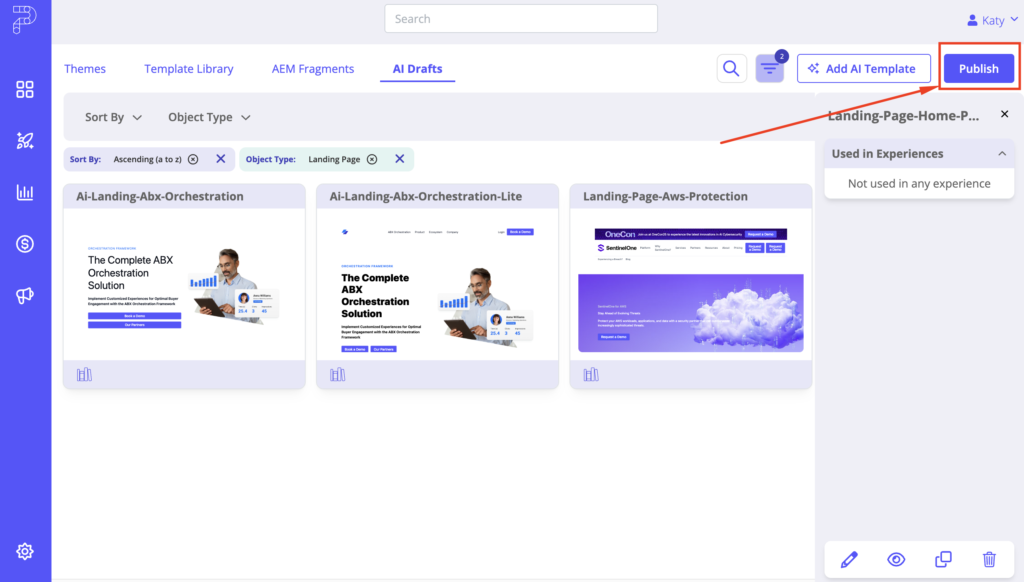The width and height of the screenshot is (1024, 582).
Task: Open the dashboard grid icon in sidebar
Action: coord(25,90)
